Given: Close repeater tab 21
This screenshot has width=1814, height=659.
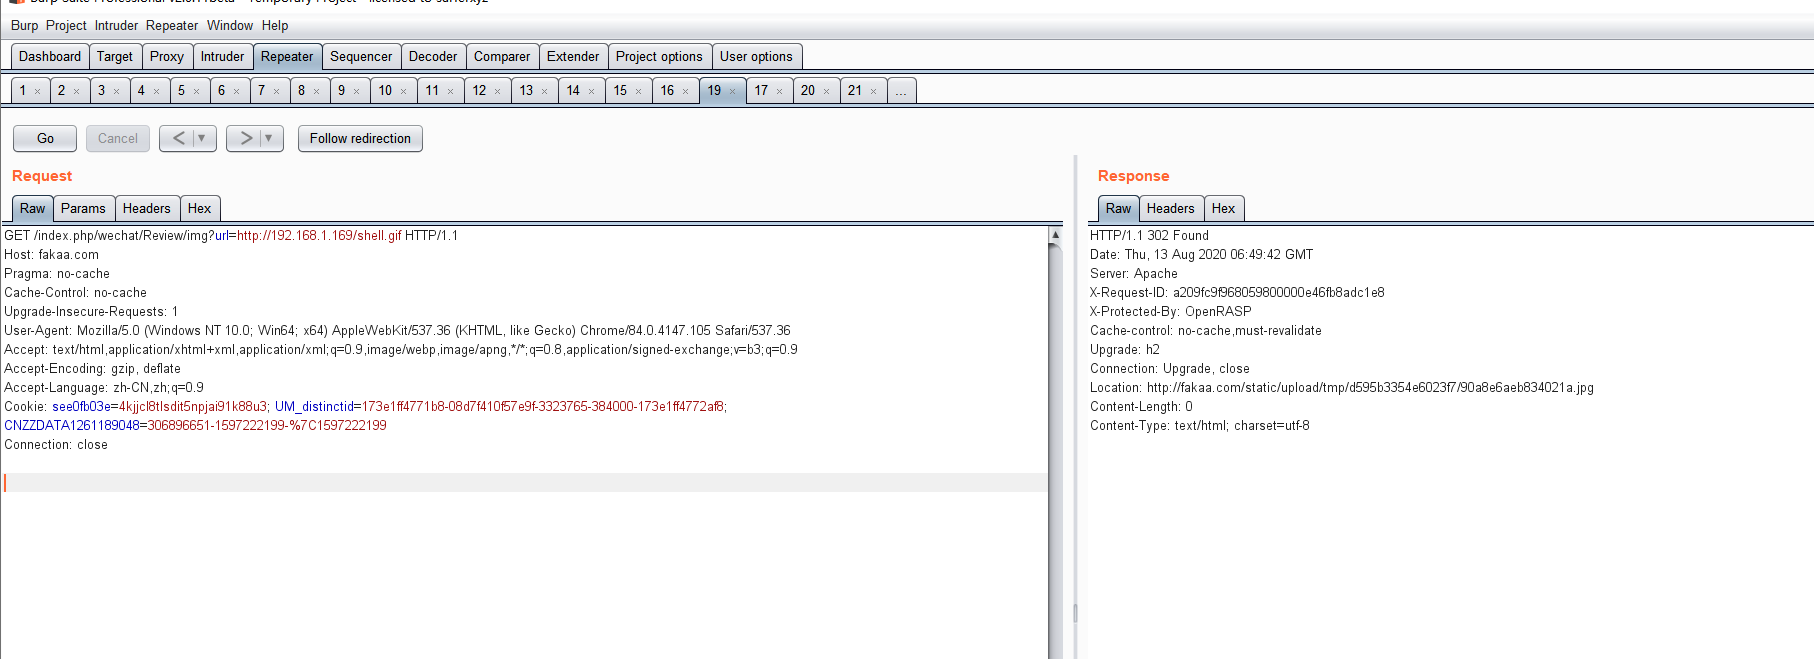Looking at the screenshot, I should click(x=874, y=91).
